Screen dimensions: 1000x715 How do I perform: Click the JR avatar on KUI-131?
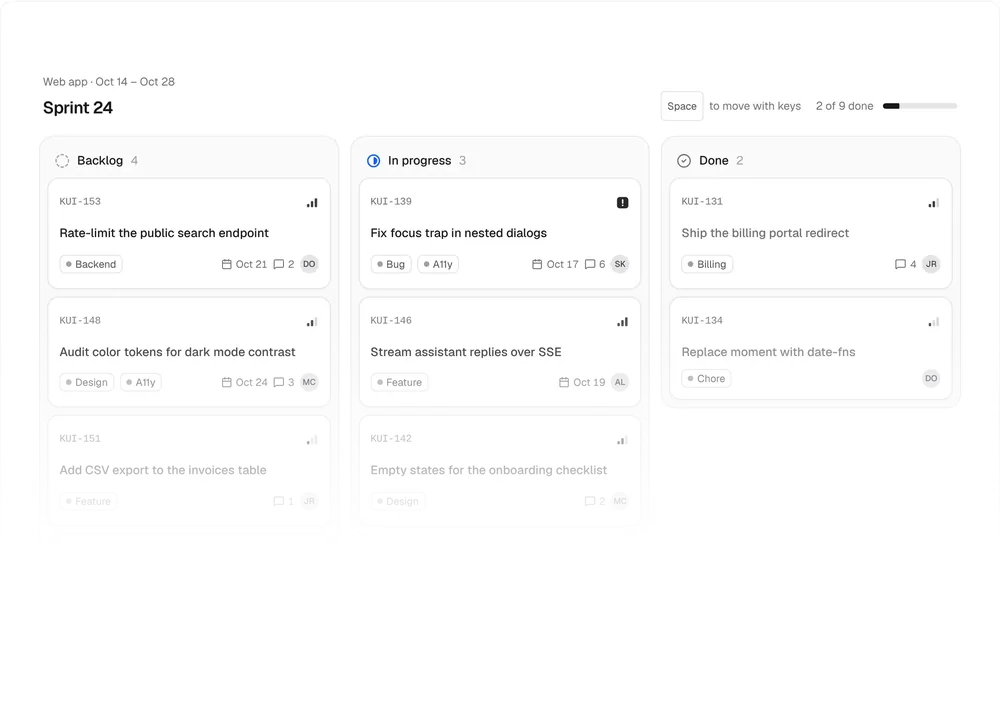click(x=931, y=264)
